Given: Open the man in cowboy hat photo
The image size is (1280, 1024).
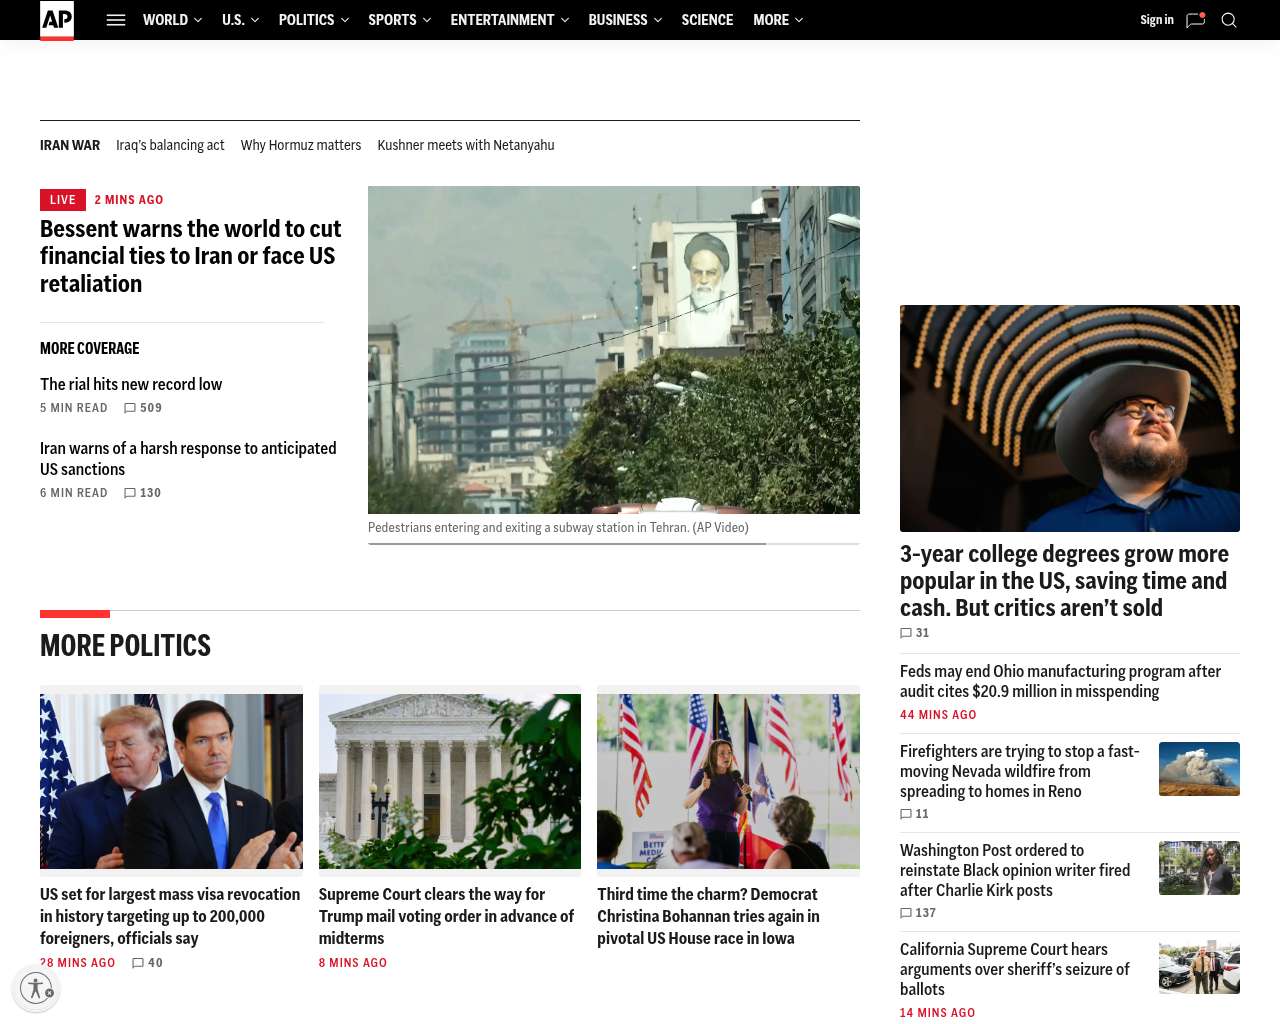Looking at the screenshot, I should coord(1070,418).
